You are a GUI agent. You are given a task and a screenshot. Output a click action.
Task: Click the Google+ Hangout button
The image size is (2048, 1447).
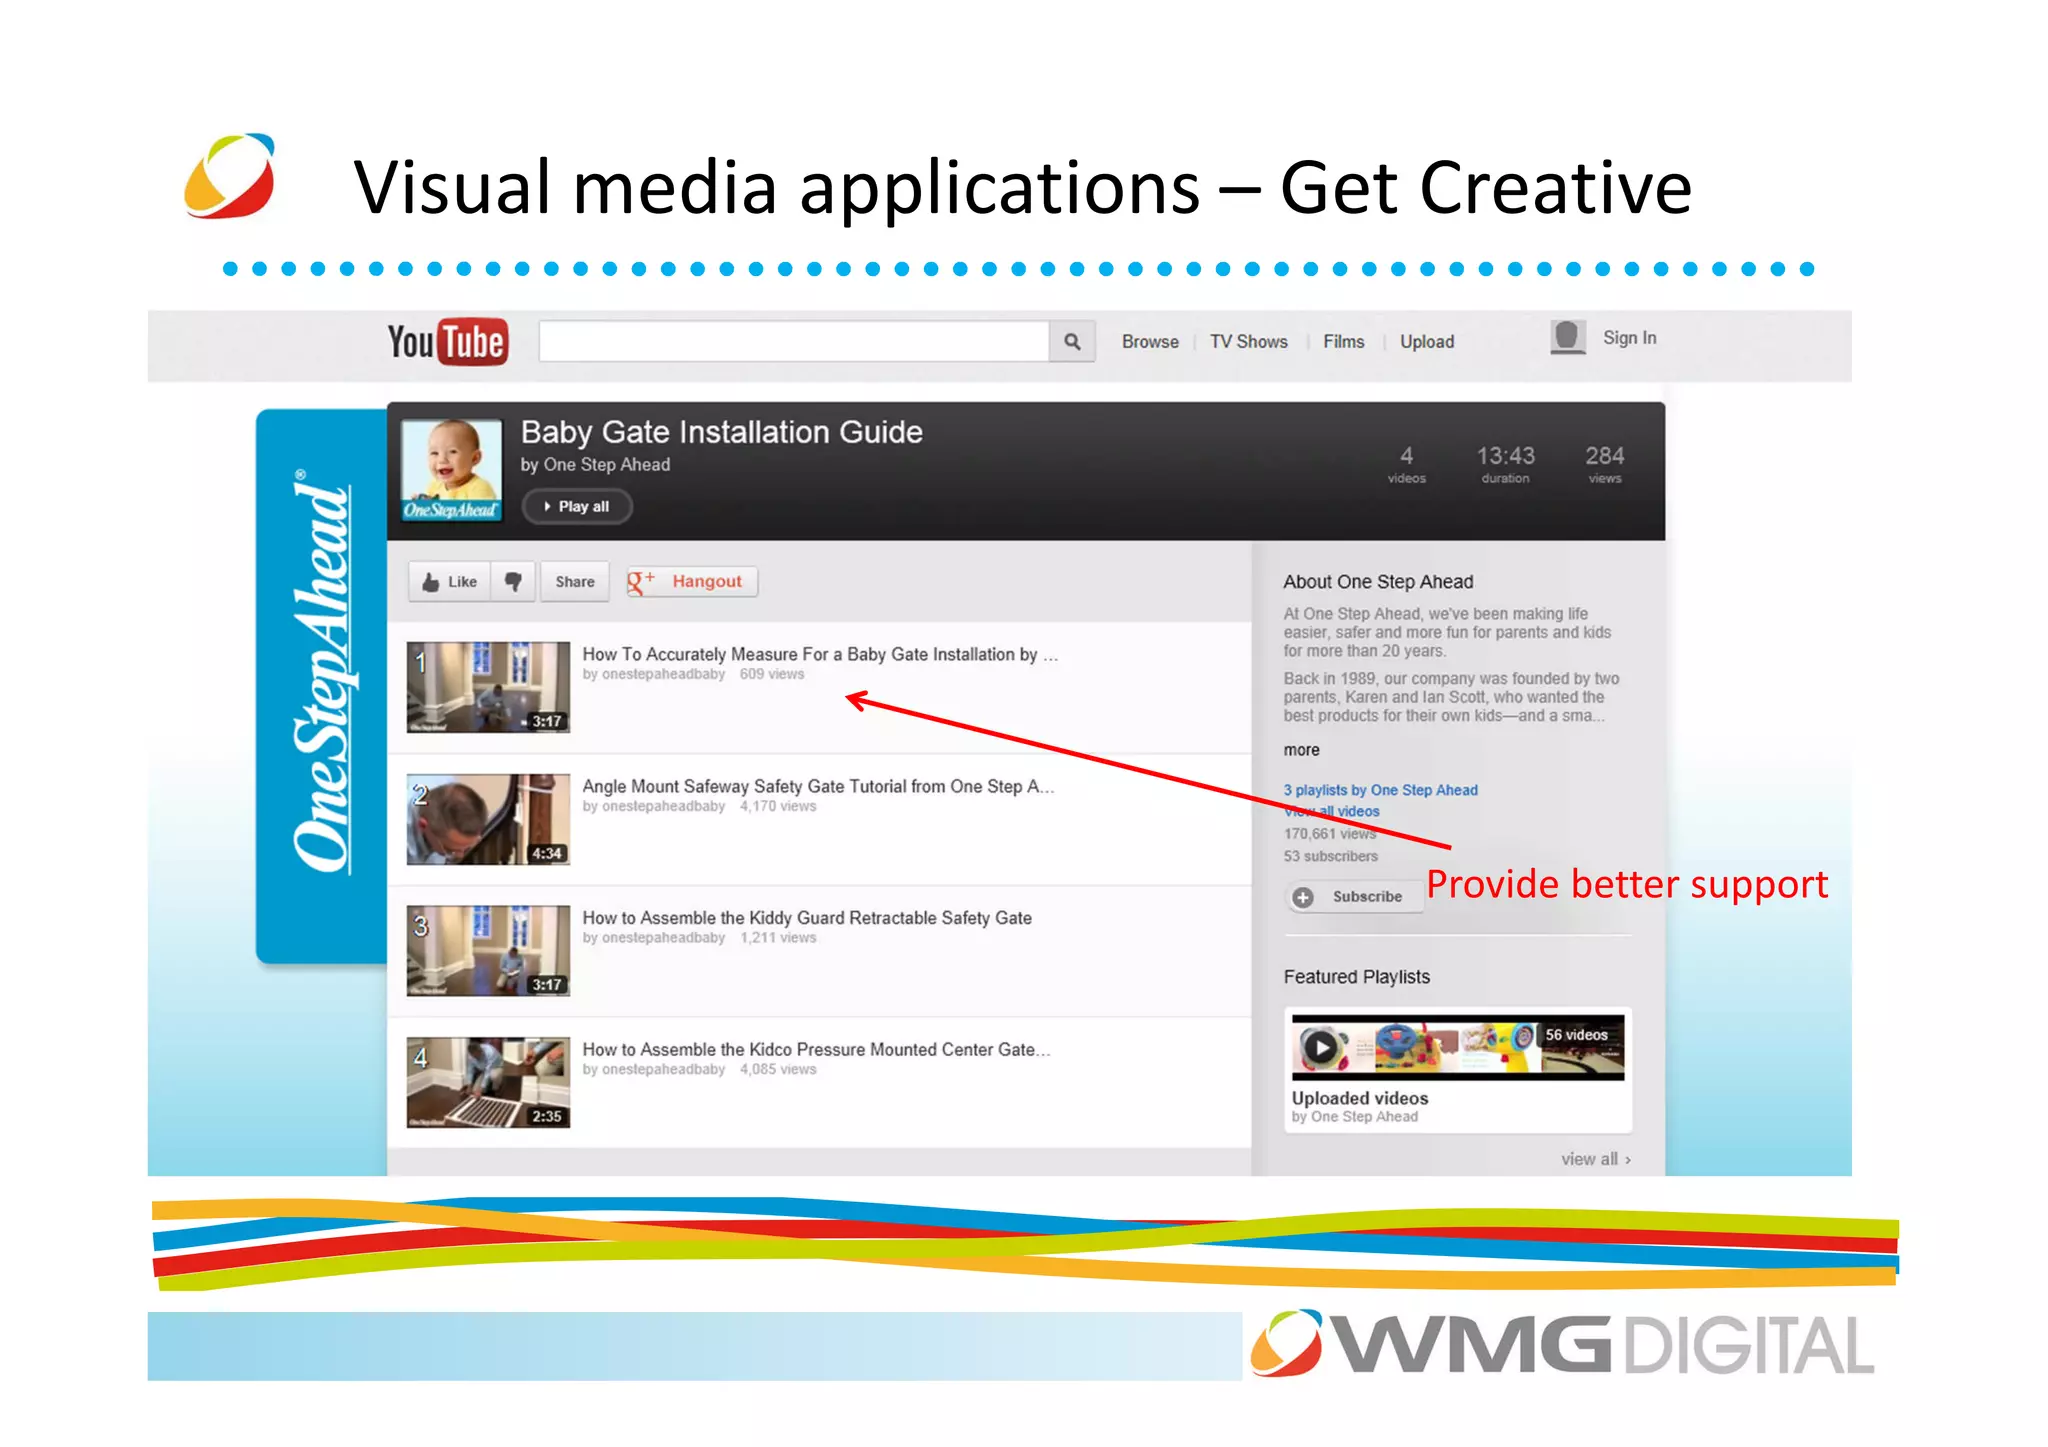click(x=691, y=581)
